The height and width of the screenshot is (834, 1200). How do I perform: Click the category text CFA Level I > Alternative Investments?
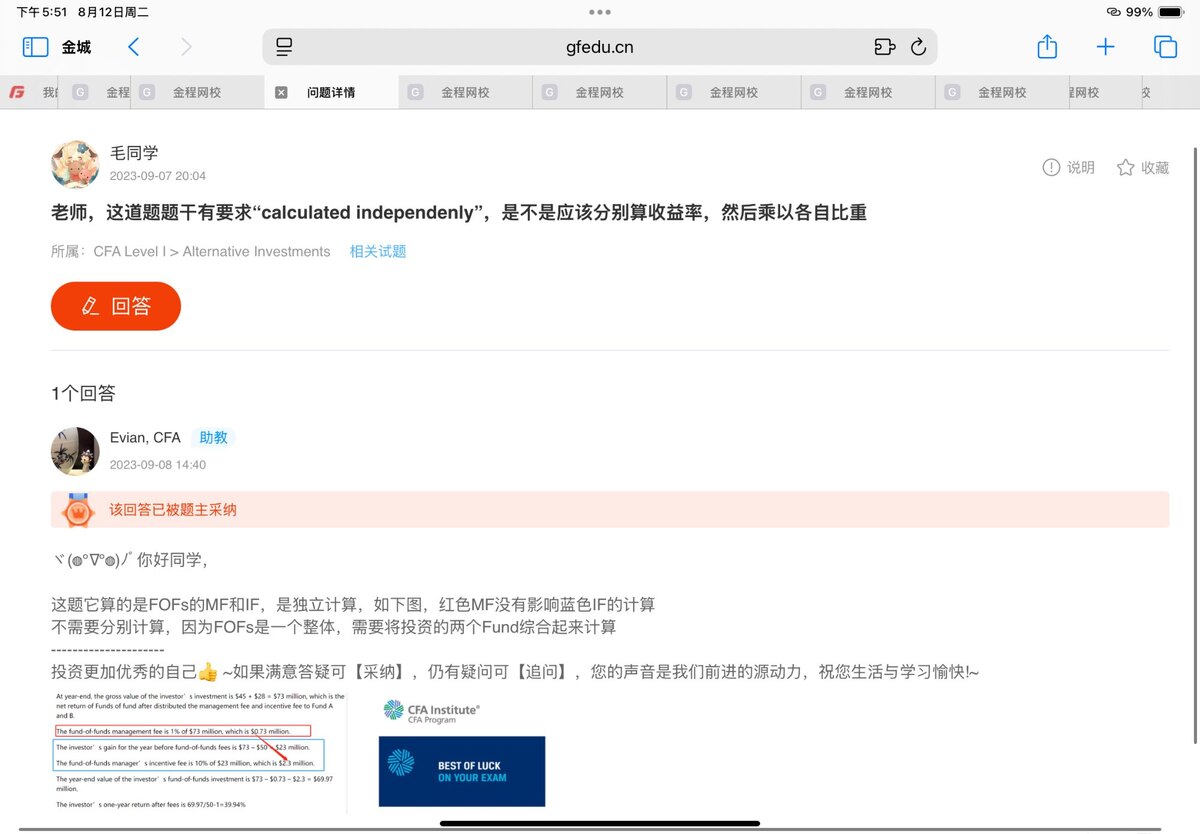(x=212, y=251)
